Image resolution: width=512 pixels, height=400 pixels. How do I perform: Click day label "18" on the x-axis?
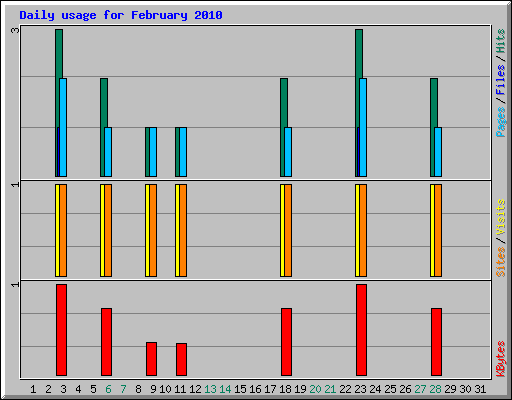(x=285, y=389)
